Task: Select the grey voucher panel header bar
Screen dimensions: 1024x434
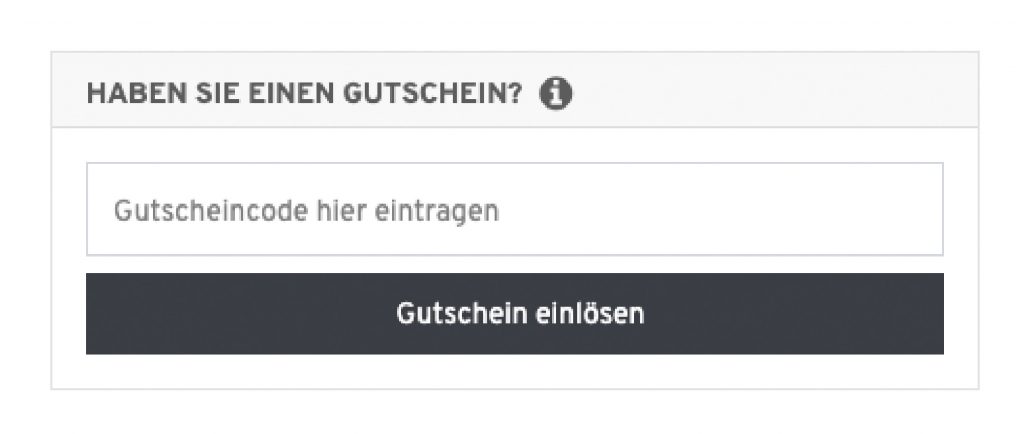Action: click(x=515, y=89)
